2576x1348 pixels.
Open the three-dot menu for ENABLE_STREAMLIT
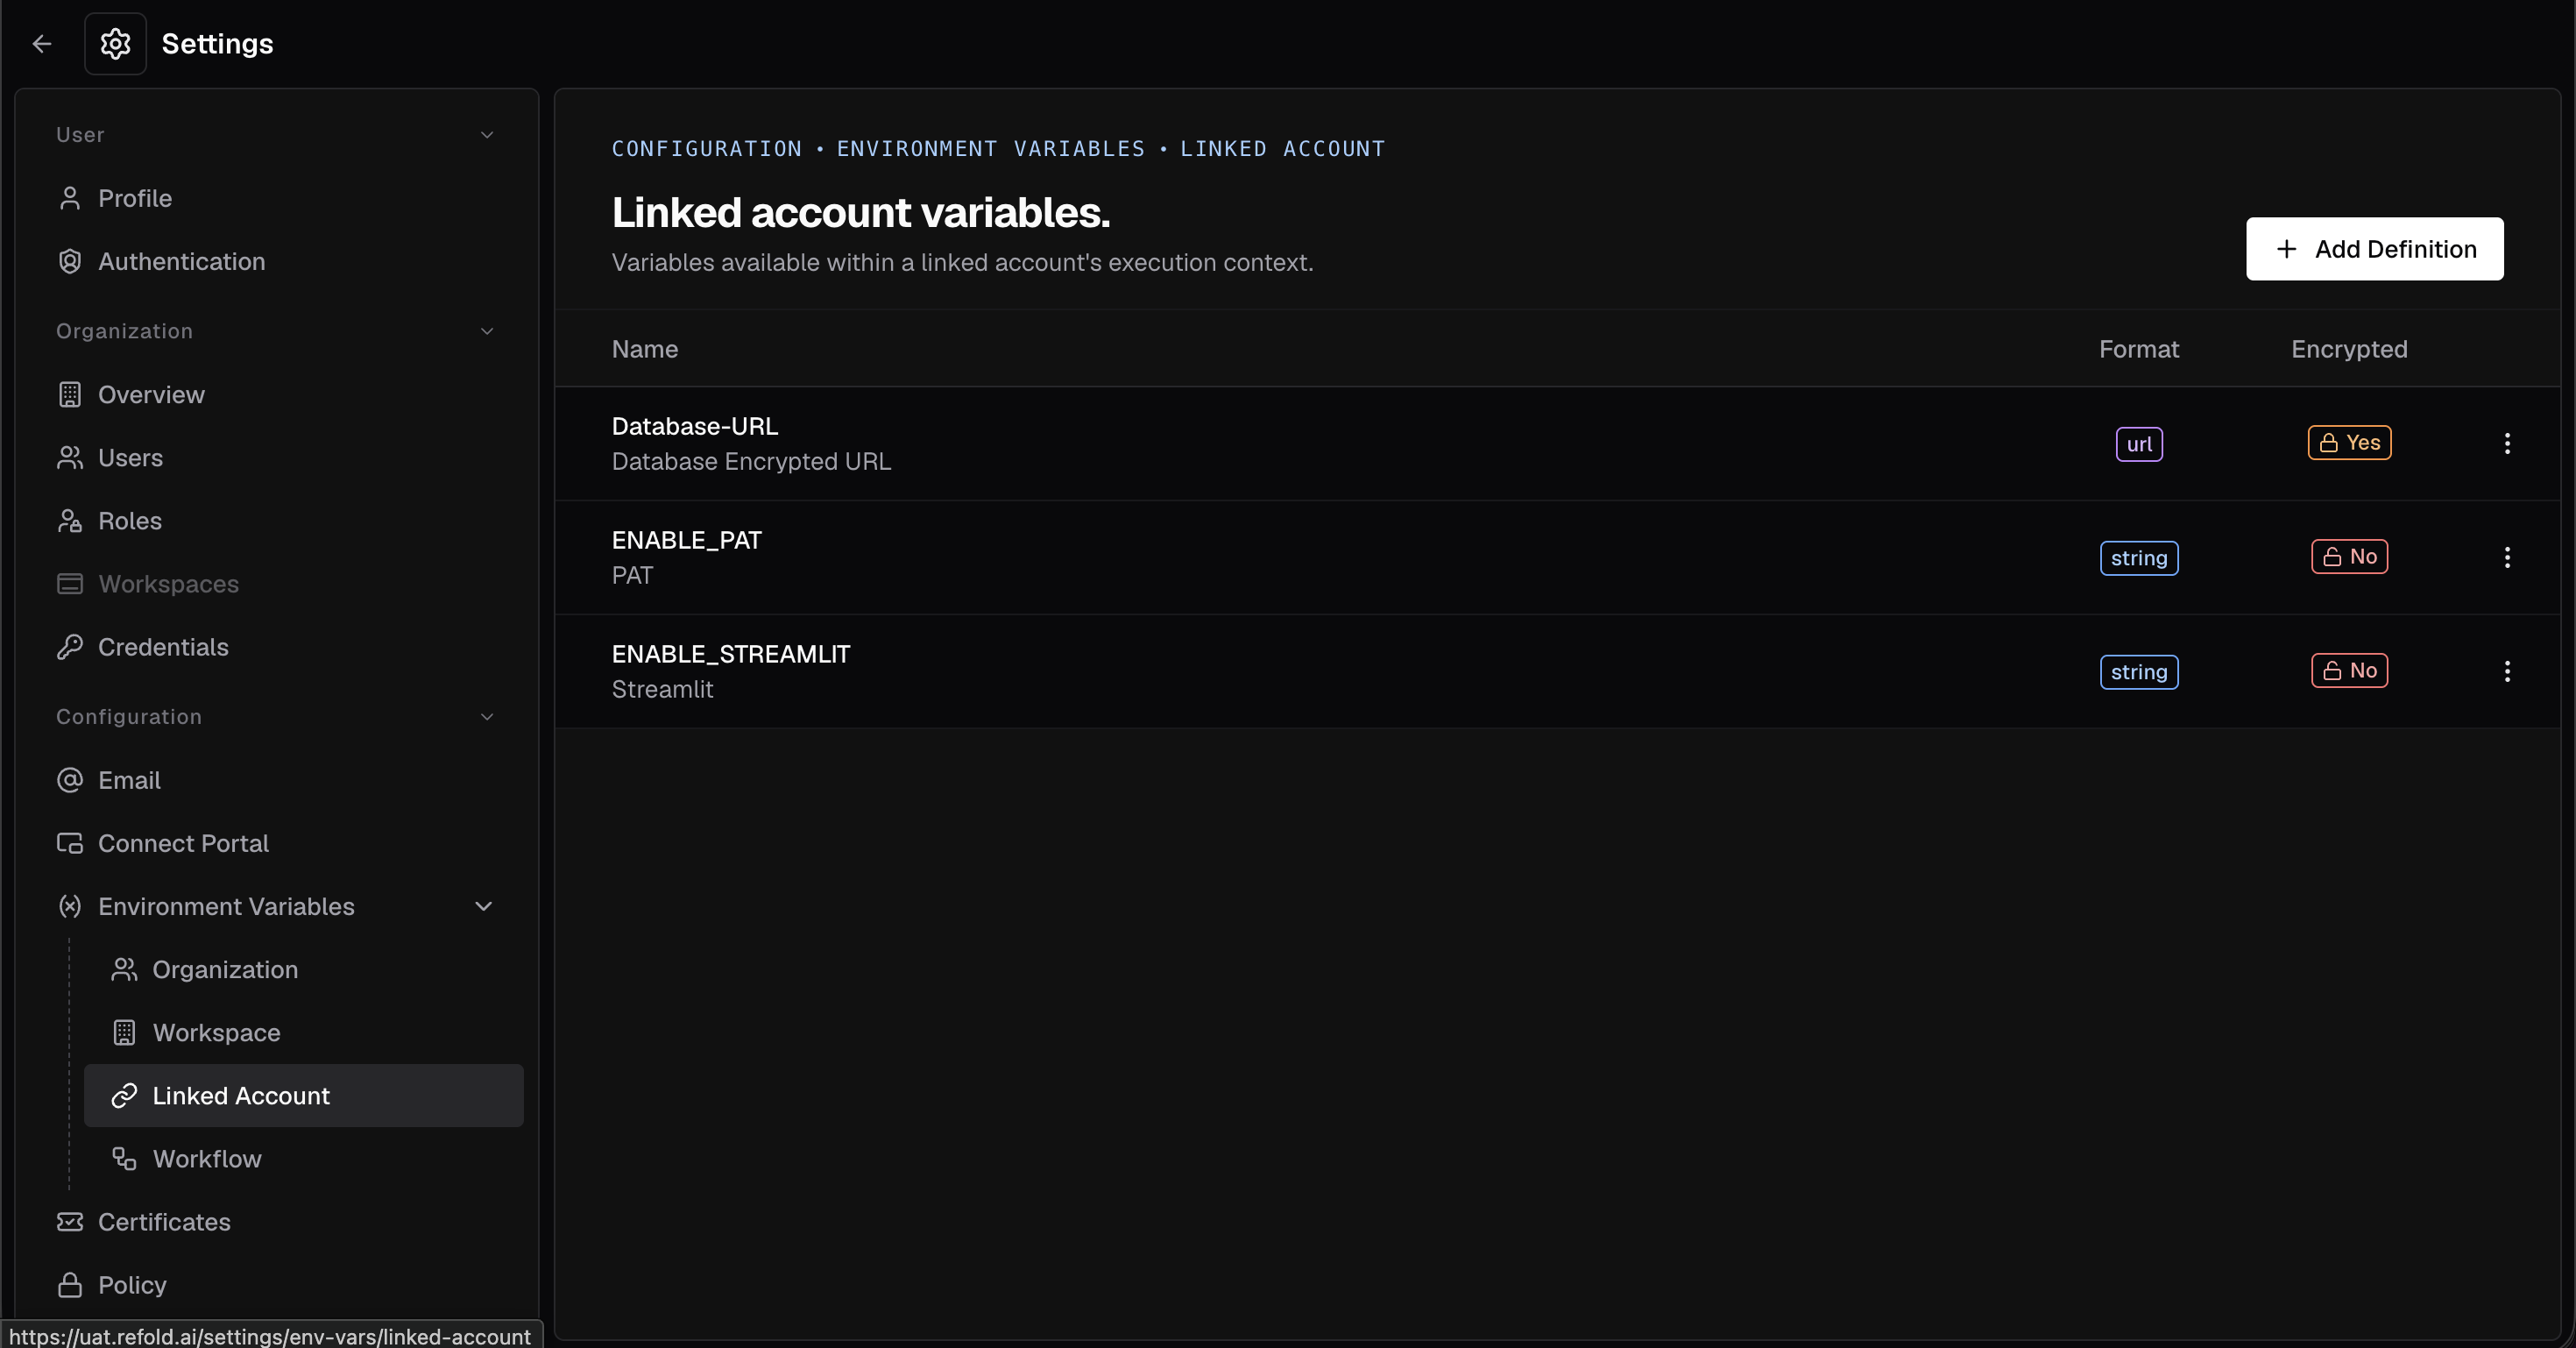(2507, 671)
